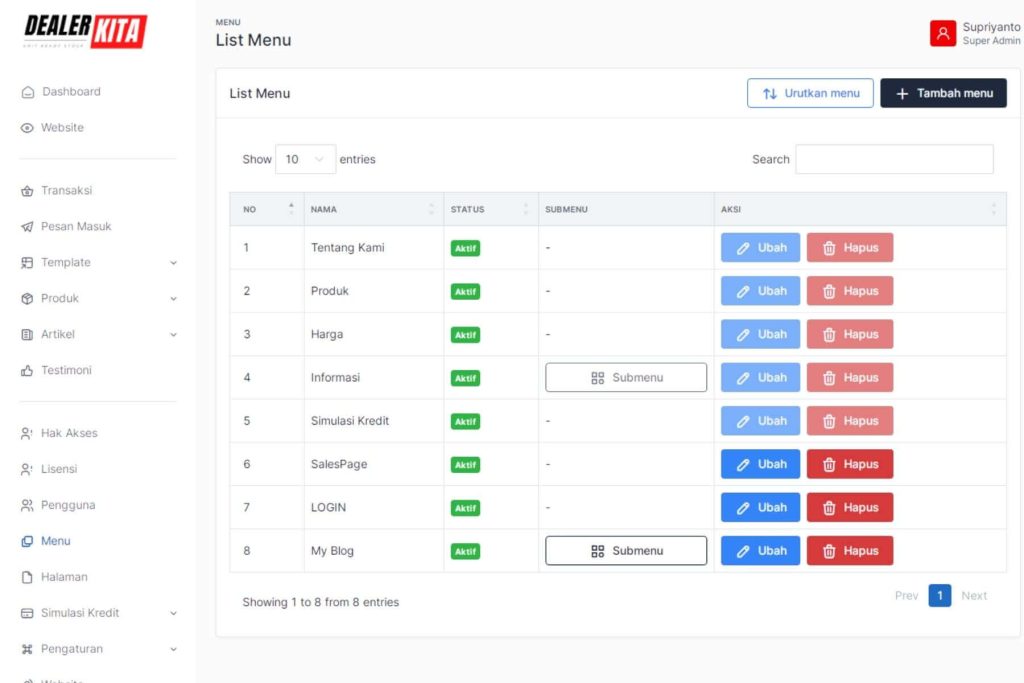Click the Tambah menu button

(943, 93)
